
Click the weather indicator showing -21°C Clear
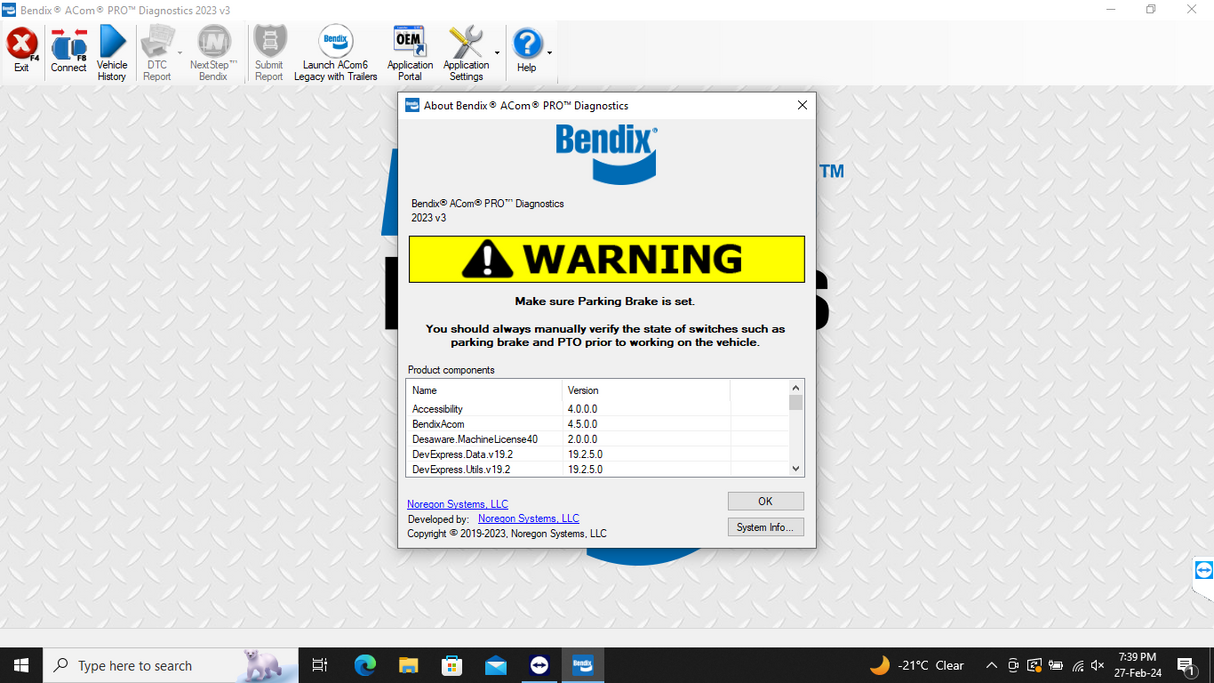[x=916, y=665]
